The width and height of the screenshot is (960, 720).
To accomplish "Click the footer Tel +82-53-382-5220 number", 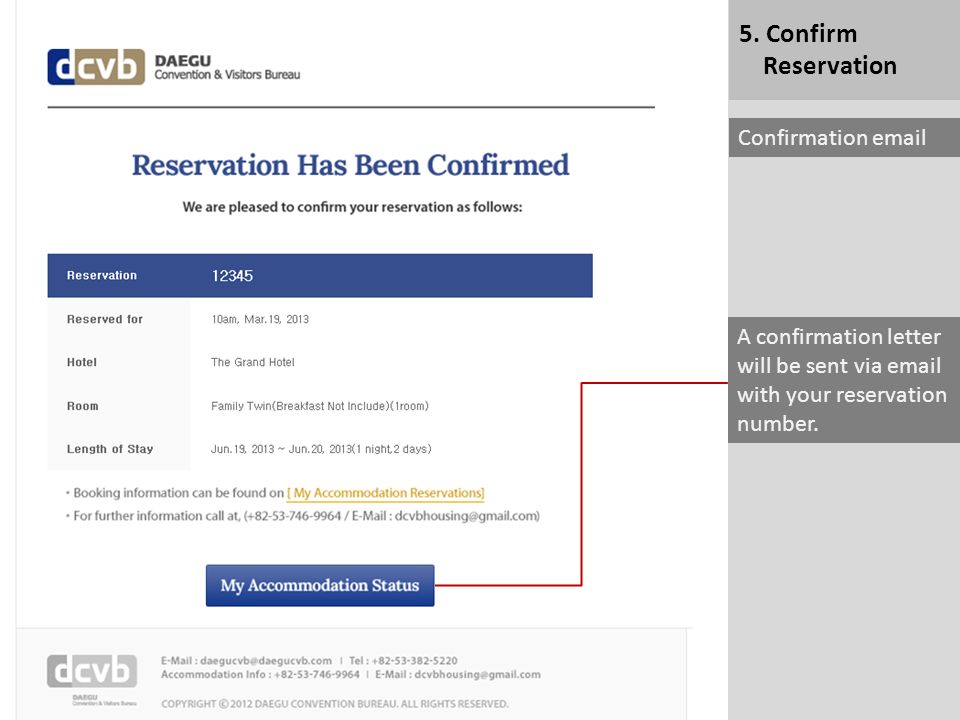I will click(x=414, y=661).
